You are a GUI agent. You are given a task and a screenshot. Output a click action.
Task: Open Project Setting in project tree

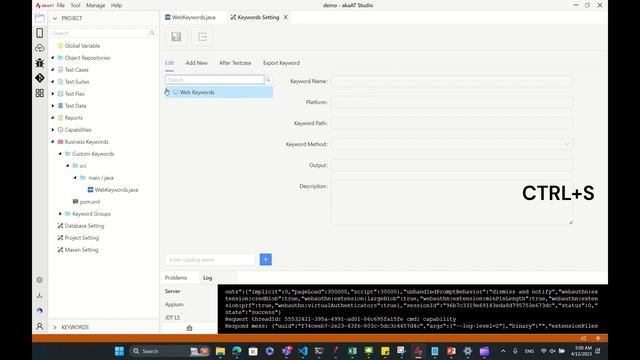click(82, 238)
